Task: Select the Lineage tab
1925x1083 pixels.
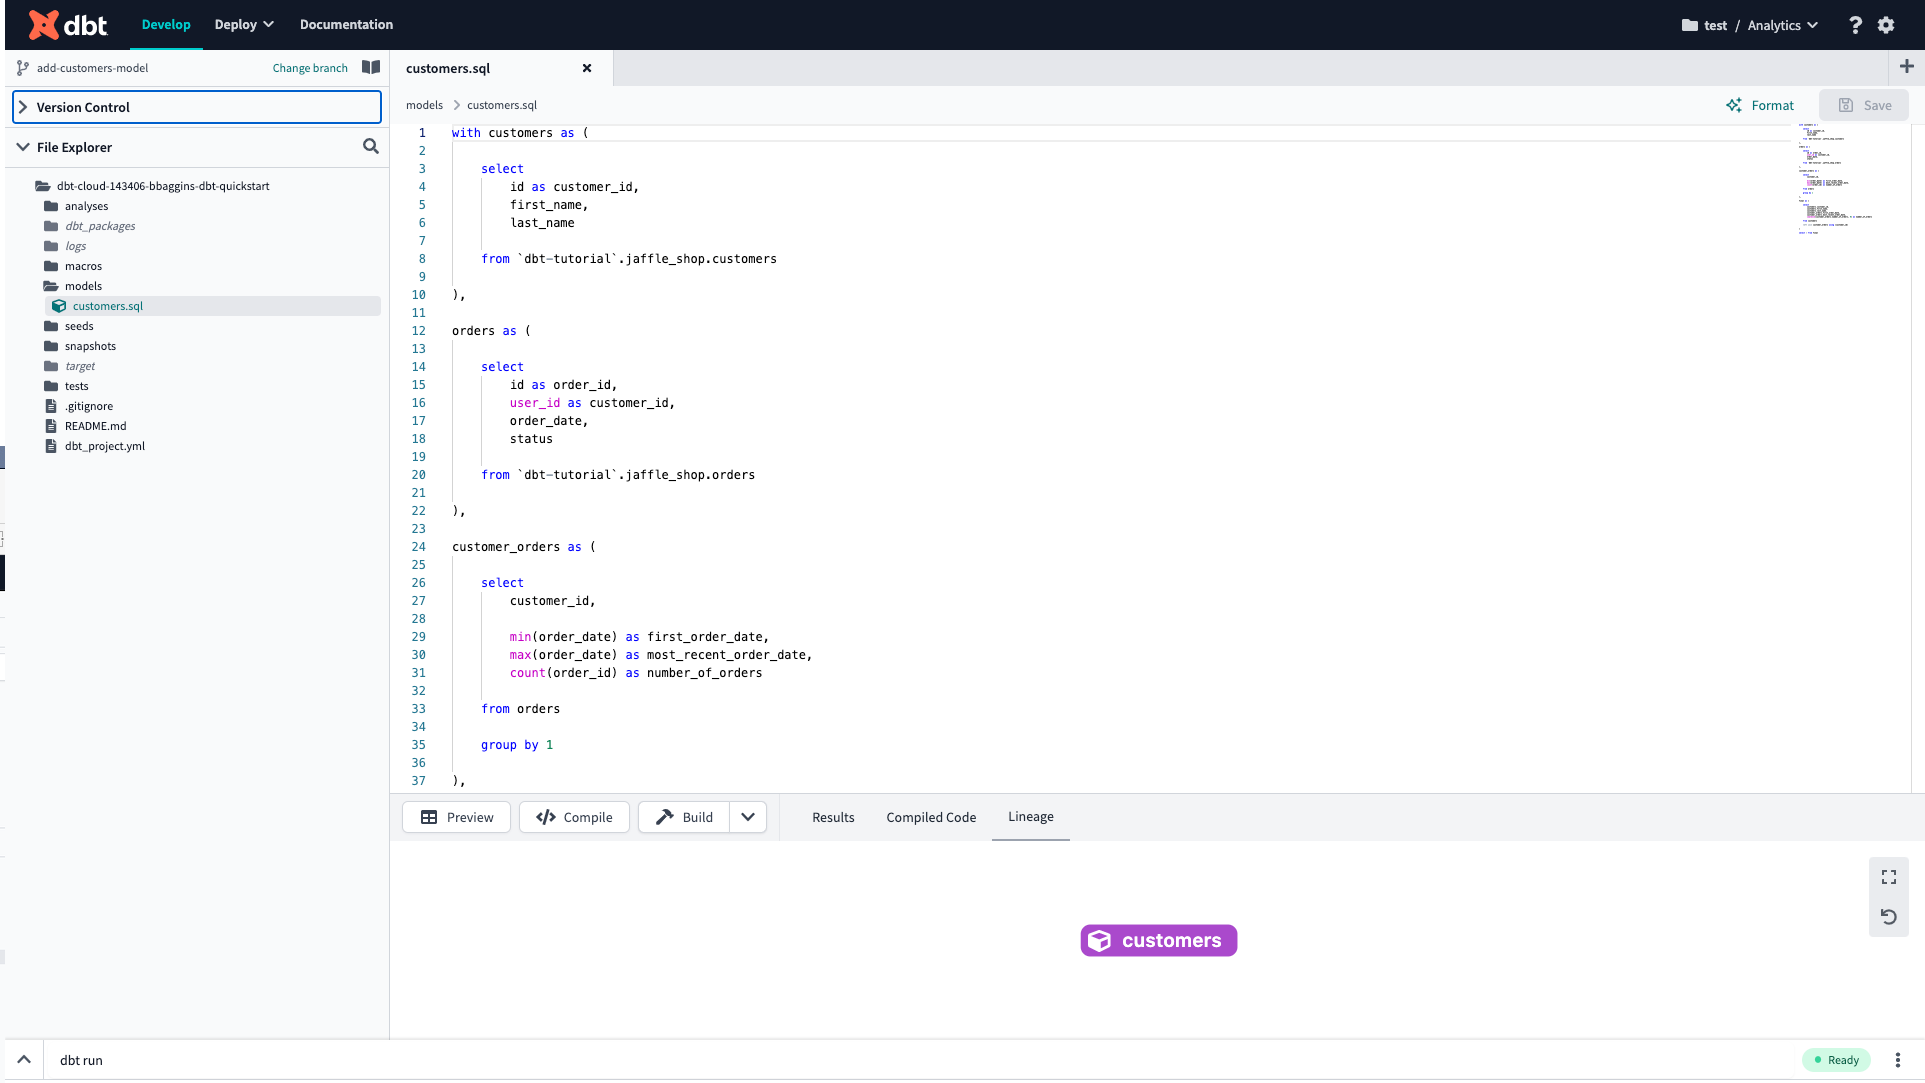Action: (1031, 817)
